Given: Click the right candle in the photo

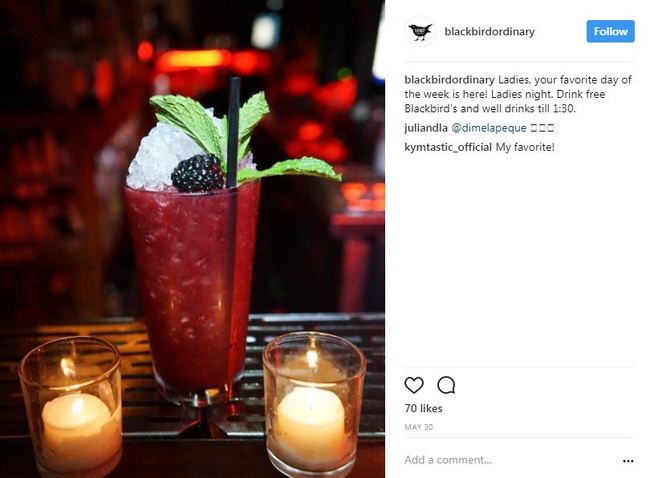Looking at the screenshot, I should click(x=314, y=403).
